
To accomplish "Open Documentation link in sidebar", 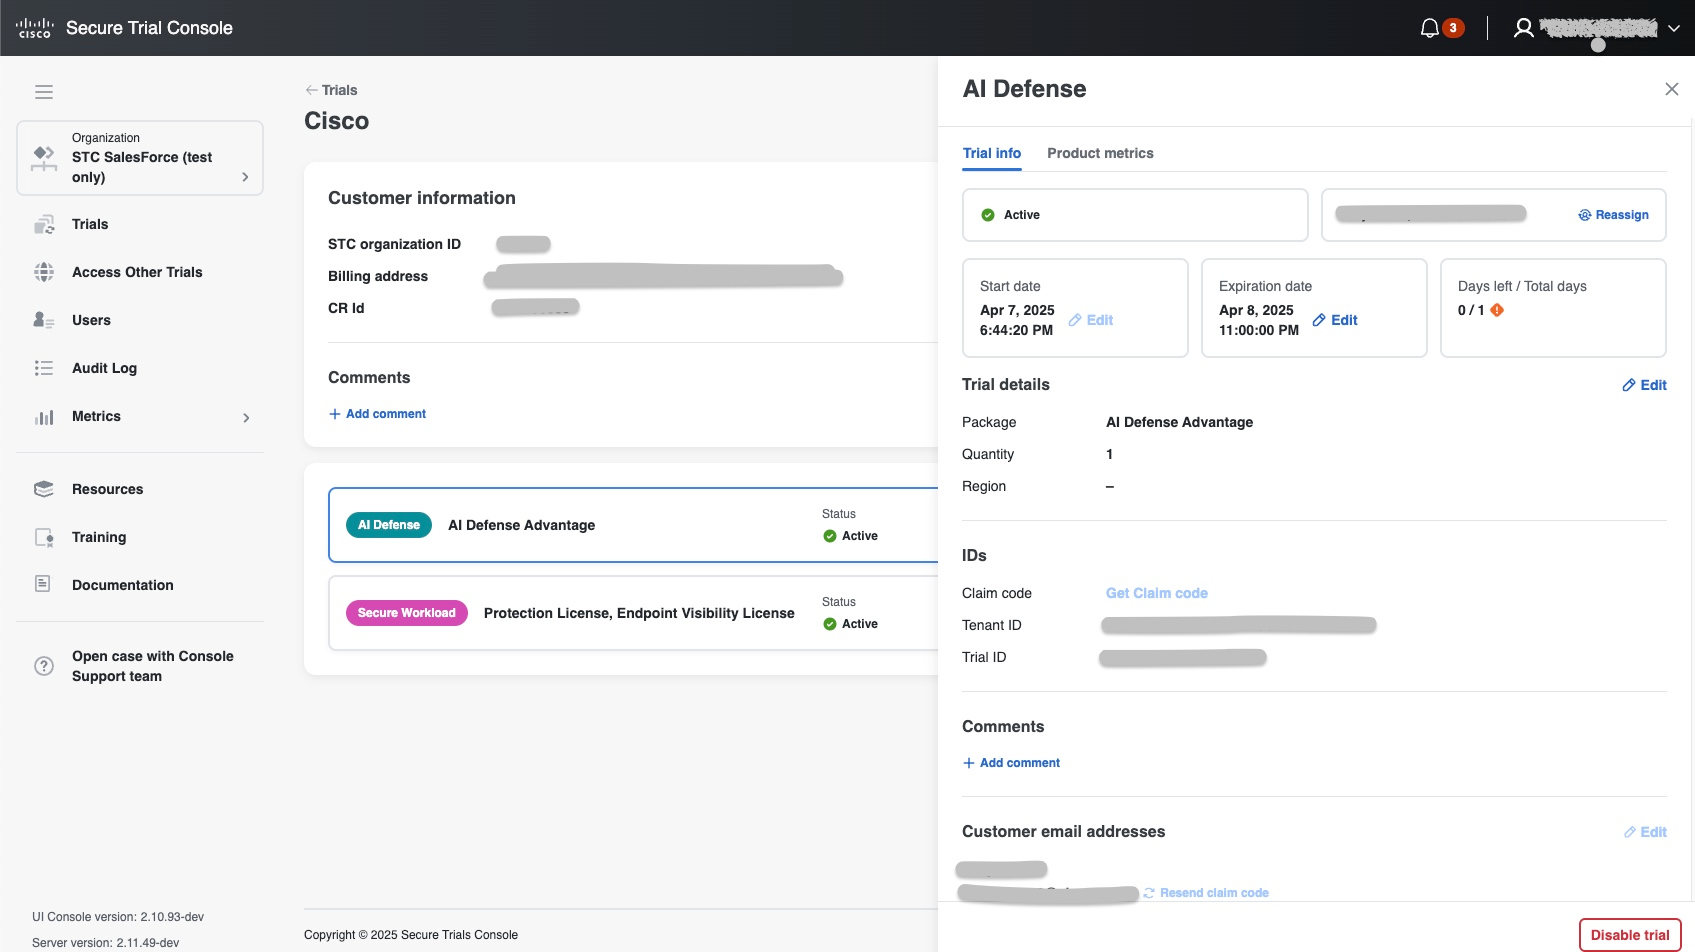I will pos(122,585).
